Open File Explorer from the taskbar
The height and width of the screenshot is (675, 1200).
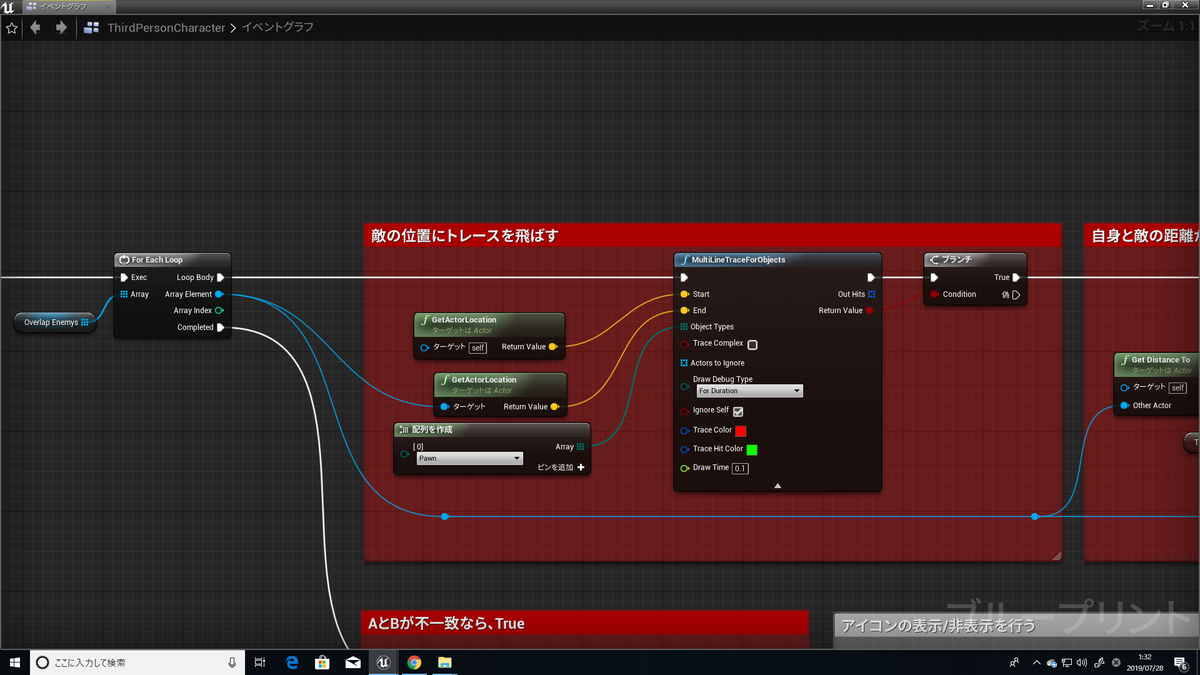444,662
